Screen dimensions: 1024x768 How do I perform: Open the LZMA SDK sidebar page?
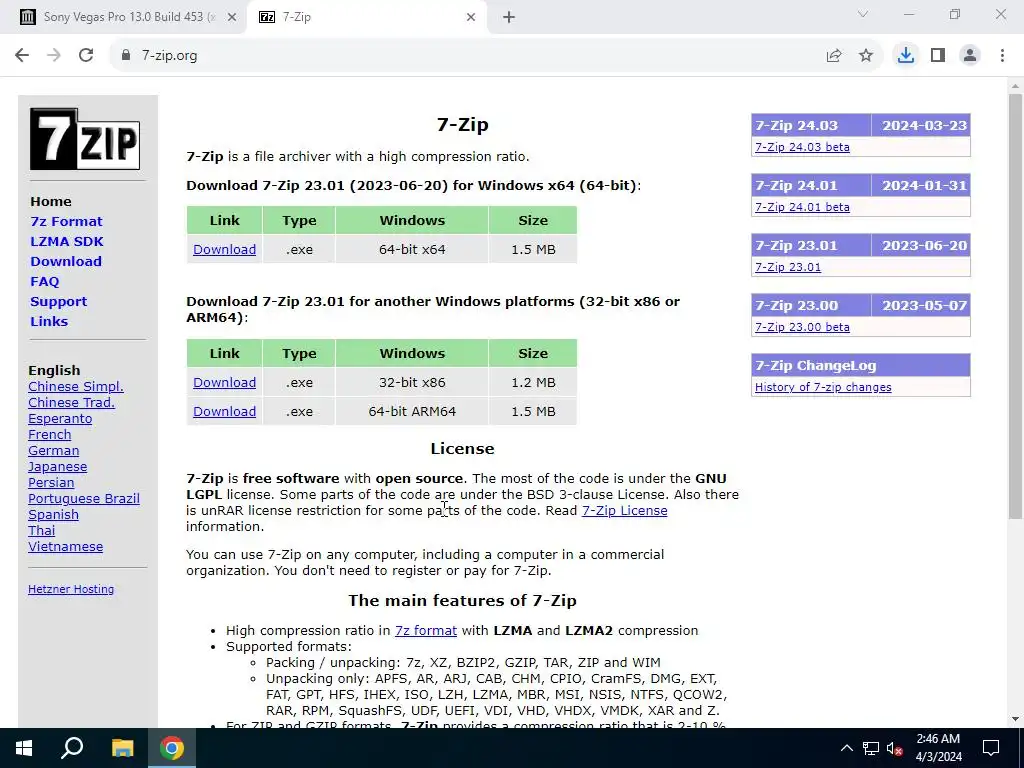click(x=67, y=242)
